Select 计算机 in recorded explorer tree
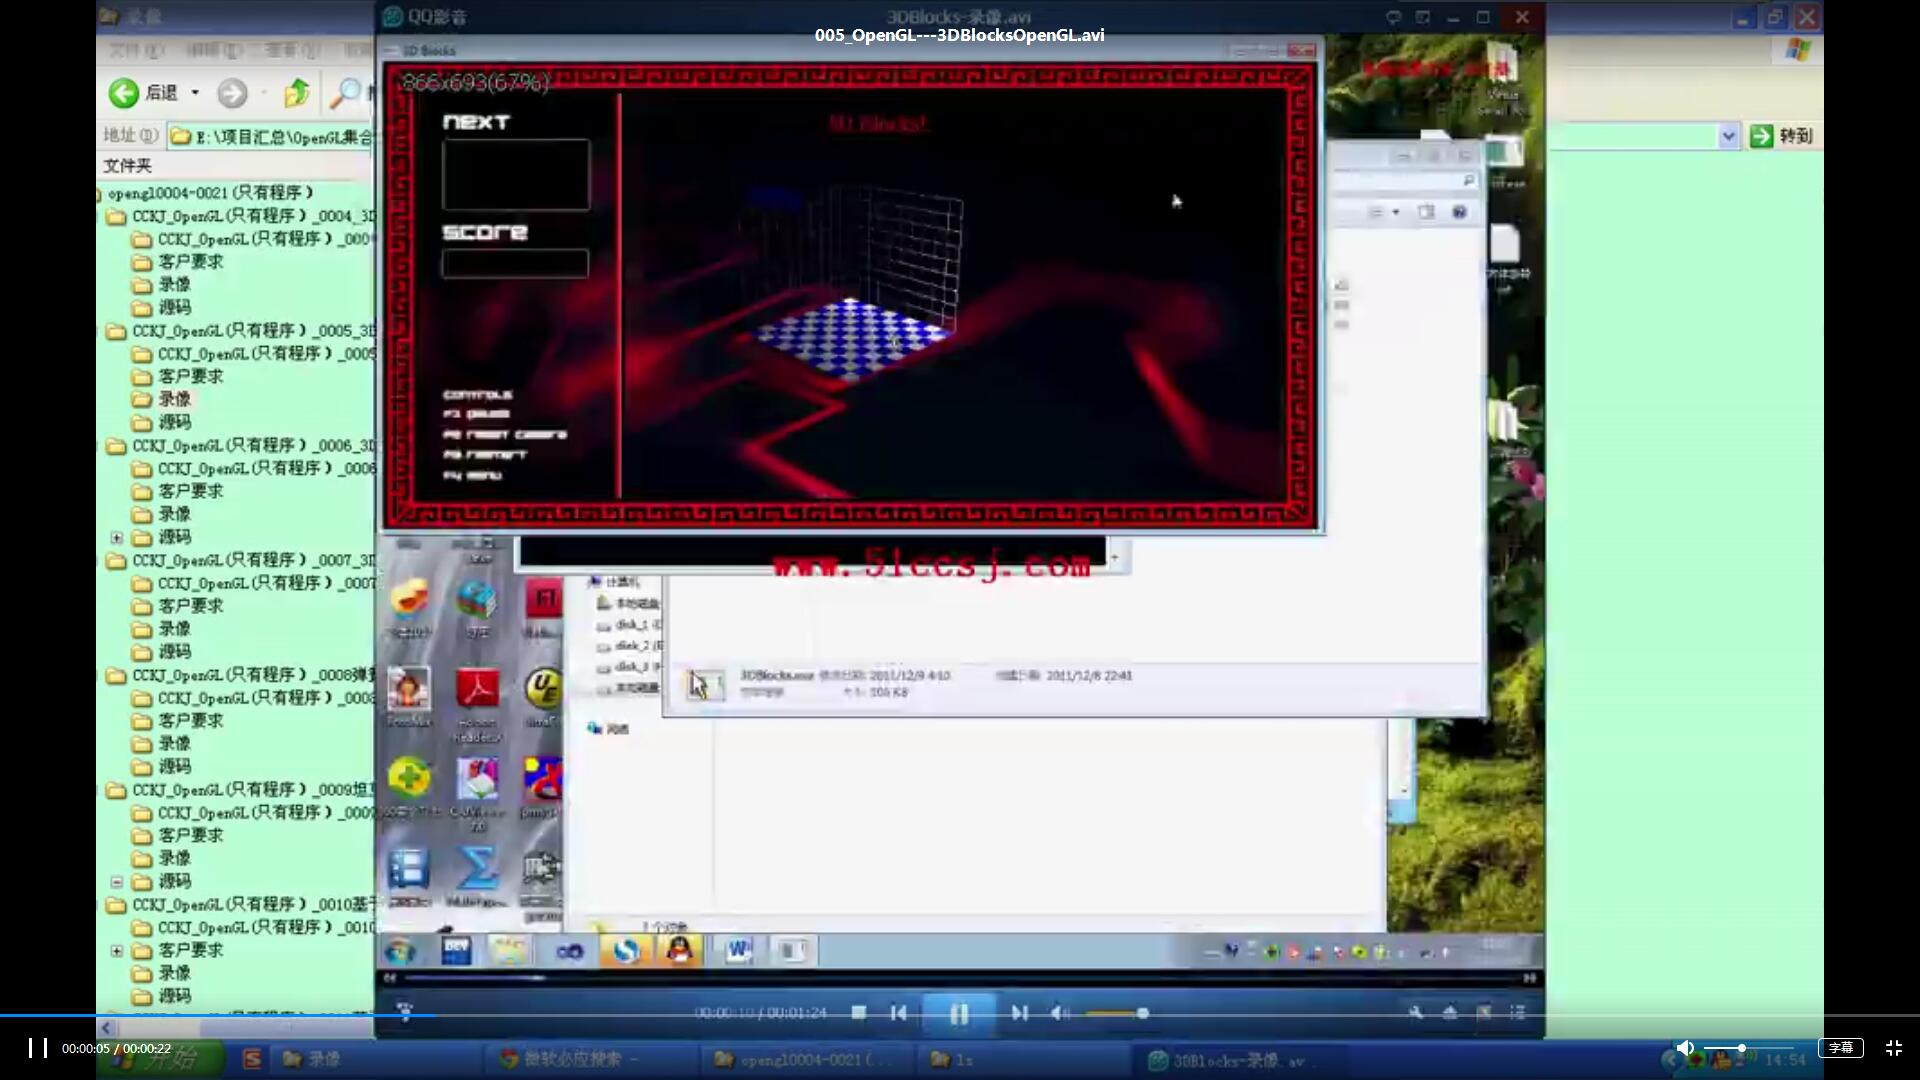 click(615, 582)
